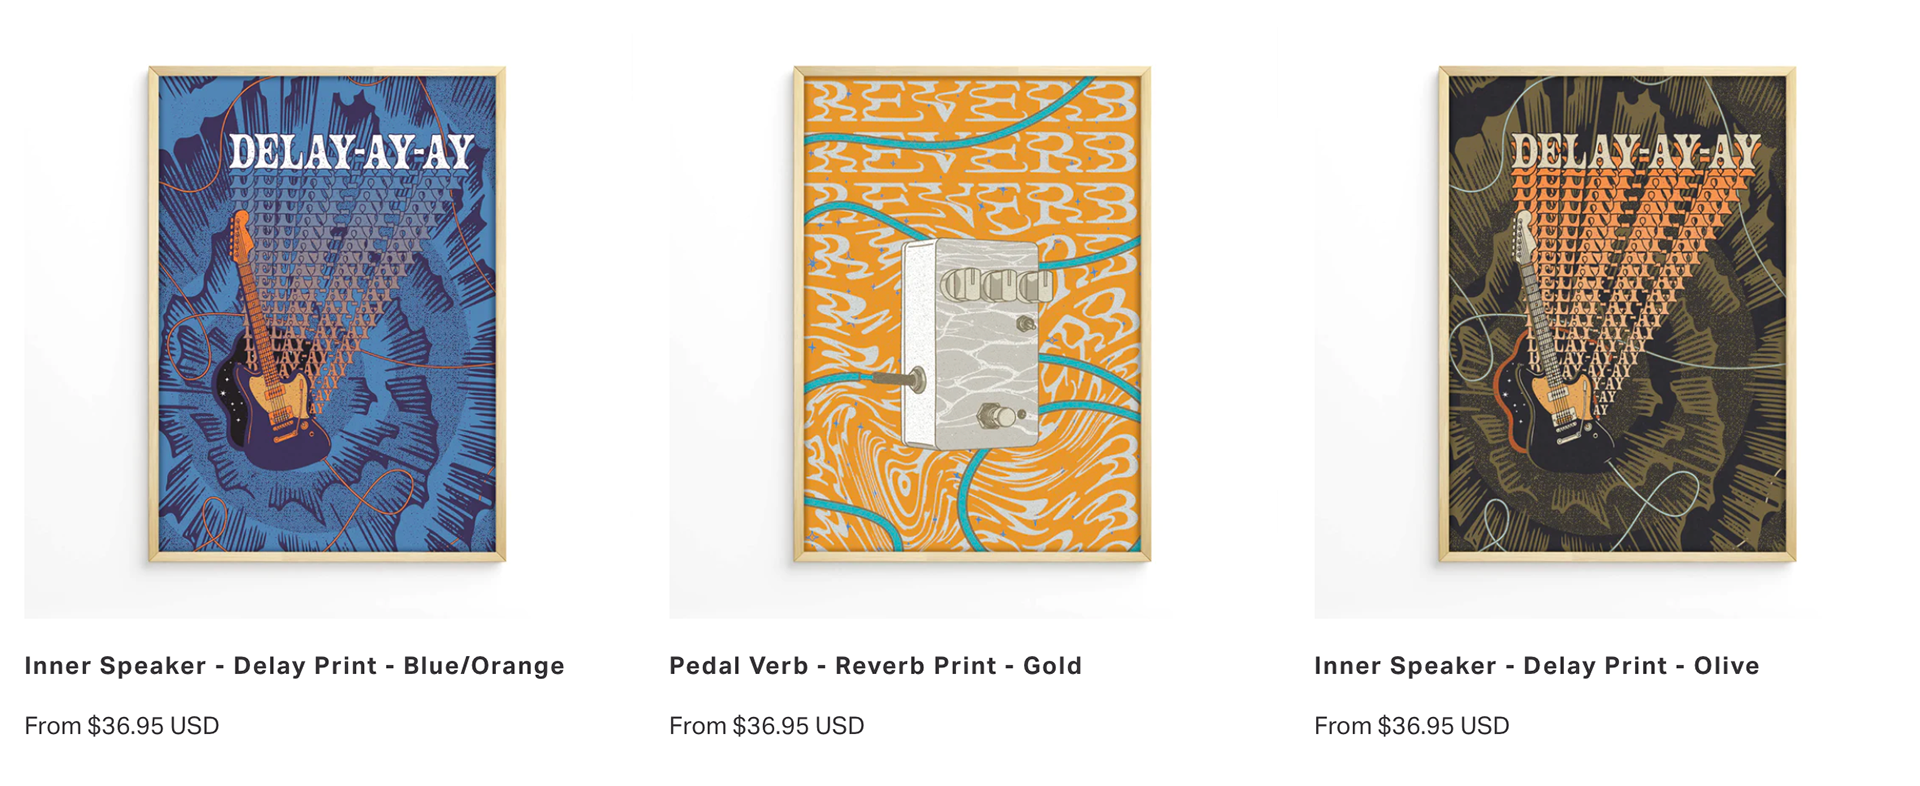Click the price under the Gold Reverb print

(x=767, y=726)
